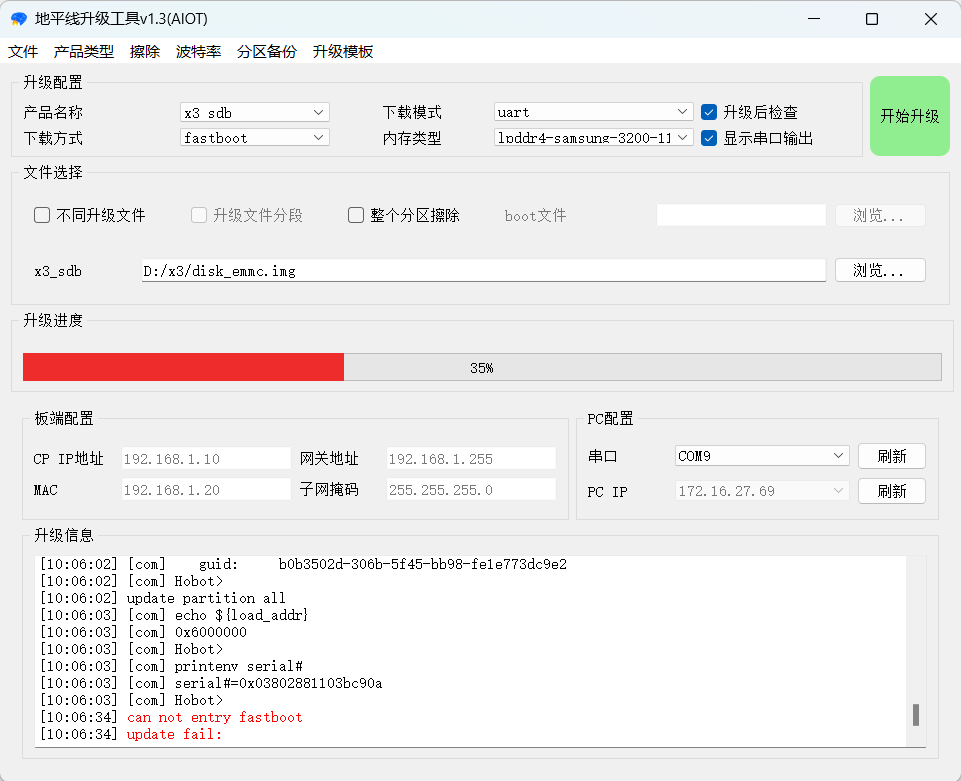The width and height of the screenshot is (961, 781).
Task: Click the x3_sdb image file path field
Action: click(x=483, y=270)
